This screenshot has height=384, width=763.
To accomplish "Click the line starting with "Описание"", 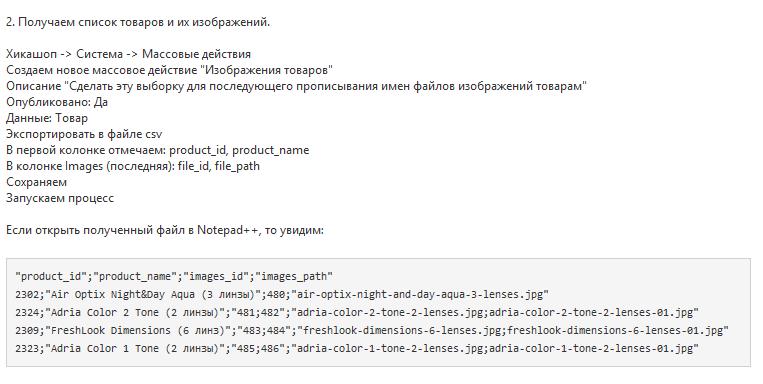I will pos(296,86).
